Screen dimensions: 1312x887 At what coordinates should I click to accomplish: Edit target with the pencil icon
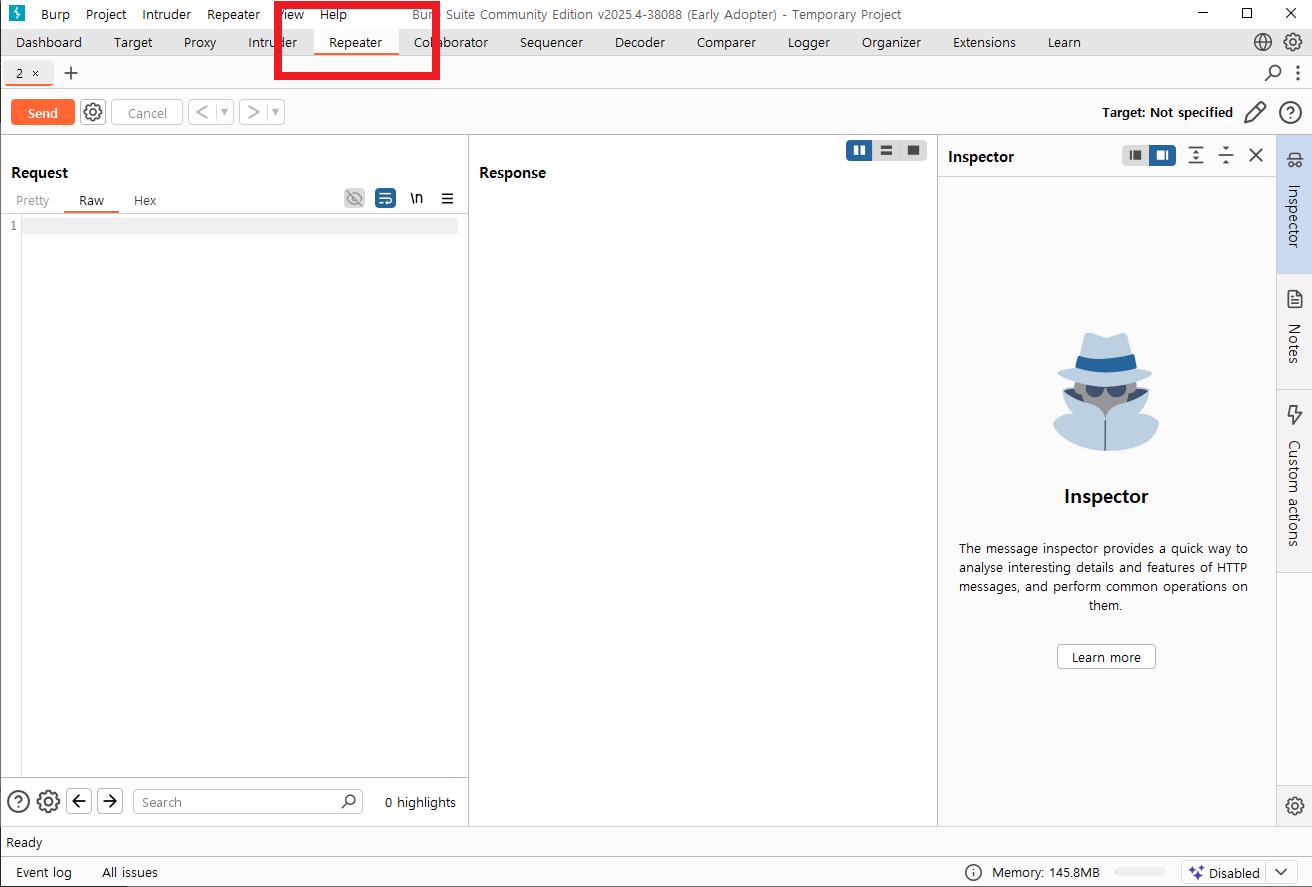tap(1254, 113)
